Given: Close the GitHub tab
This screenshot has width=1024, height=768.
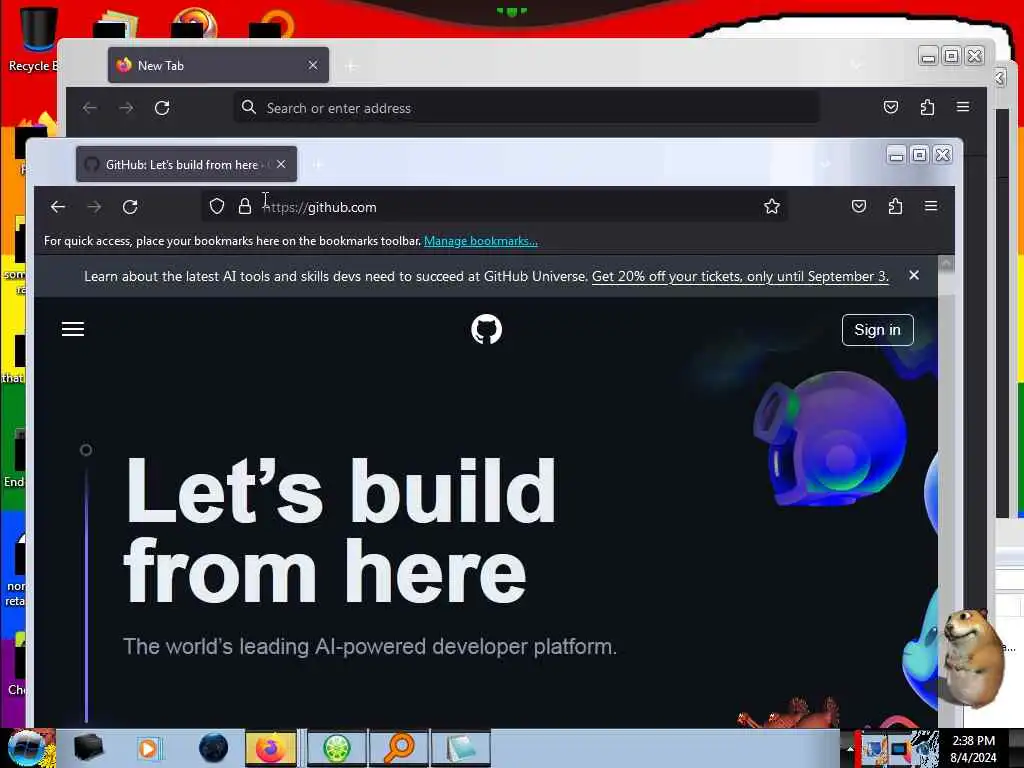Looking at the screenshot, I should [281, 165].
